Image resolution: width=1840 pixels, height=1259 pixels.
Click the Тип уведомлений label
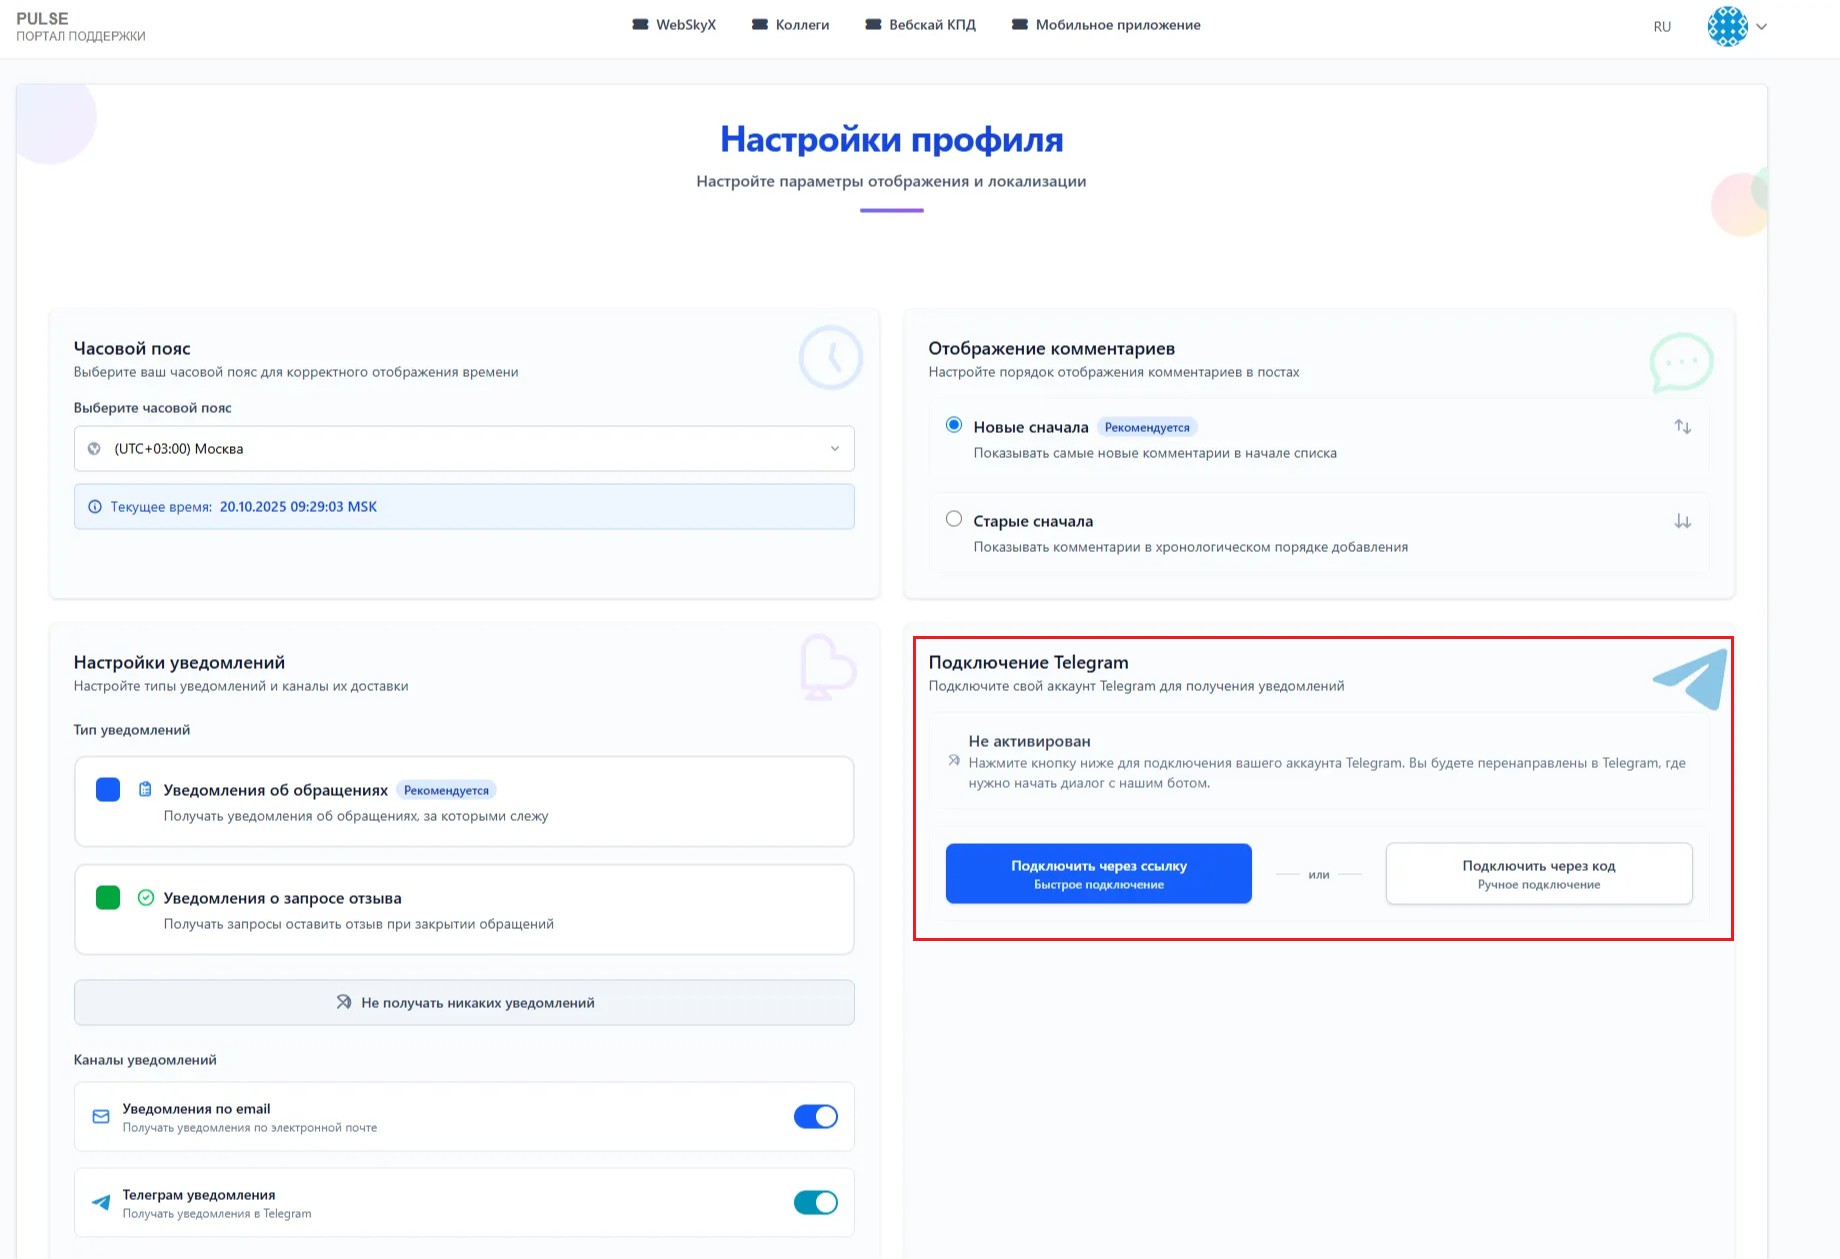132,730
